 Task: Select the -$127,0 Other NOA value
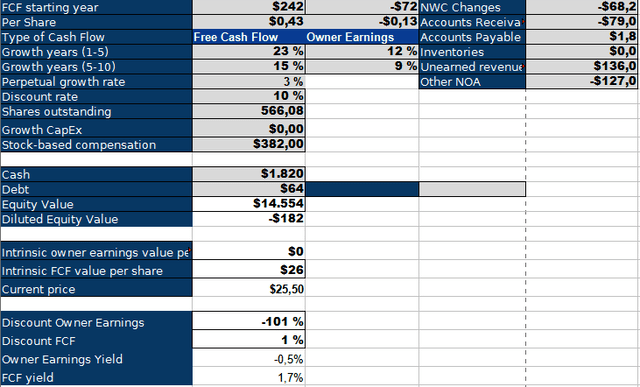(582, 82)
